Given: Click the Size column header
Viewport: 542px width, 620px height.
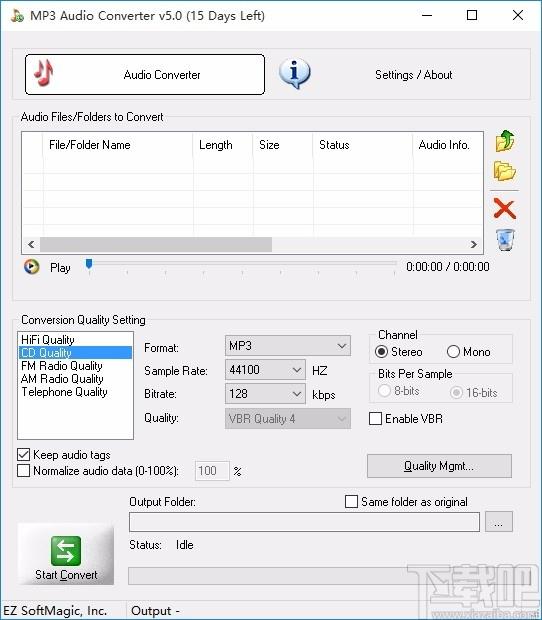Looking at the screenshot, I should [283, 145].
